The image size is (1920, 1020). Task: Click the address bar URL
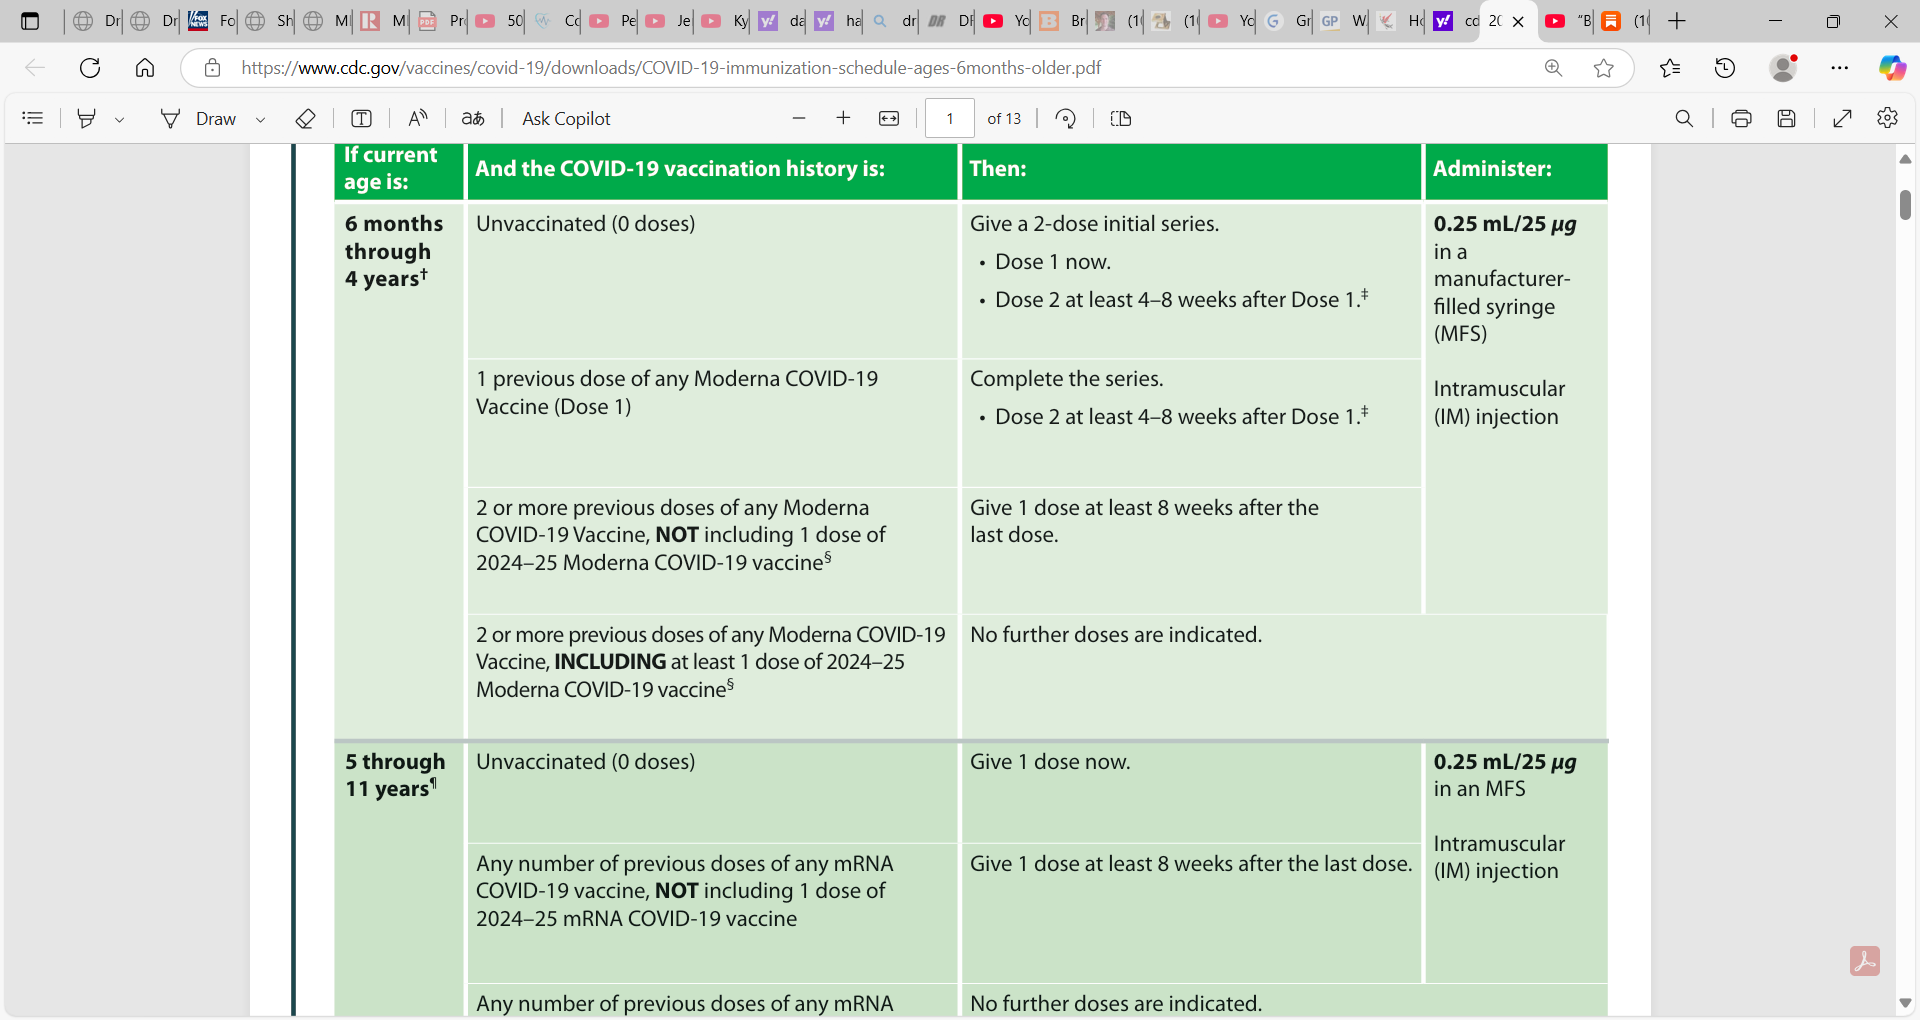(671, 68)
